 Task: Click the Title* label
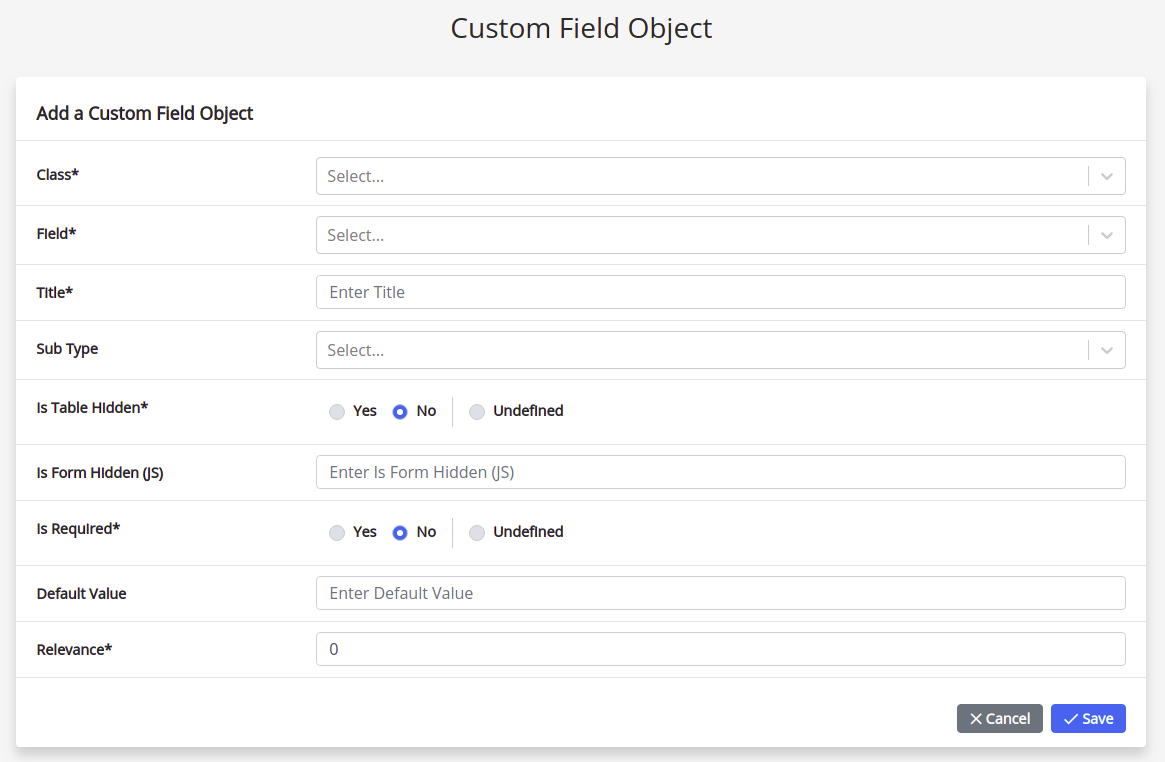point(55,293)
